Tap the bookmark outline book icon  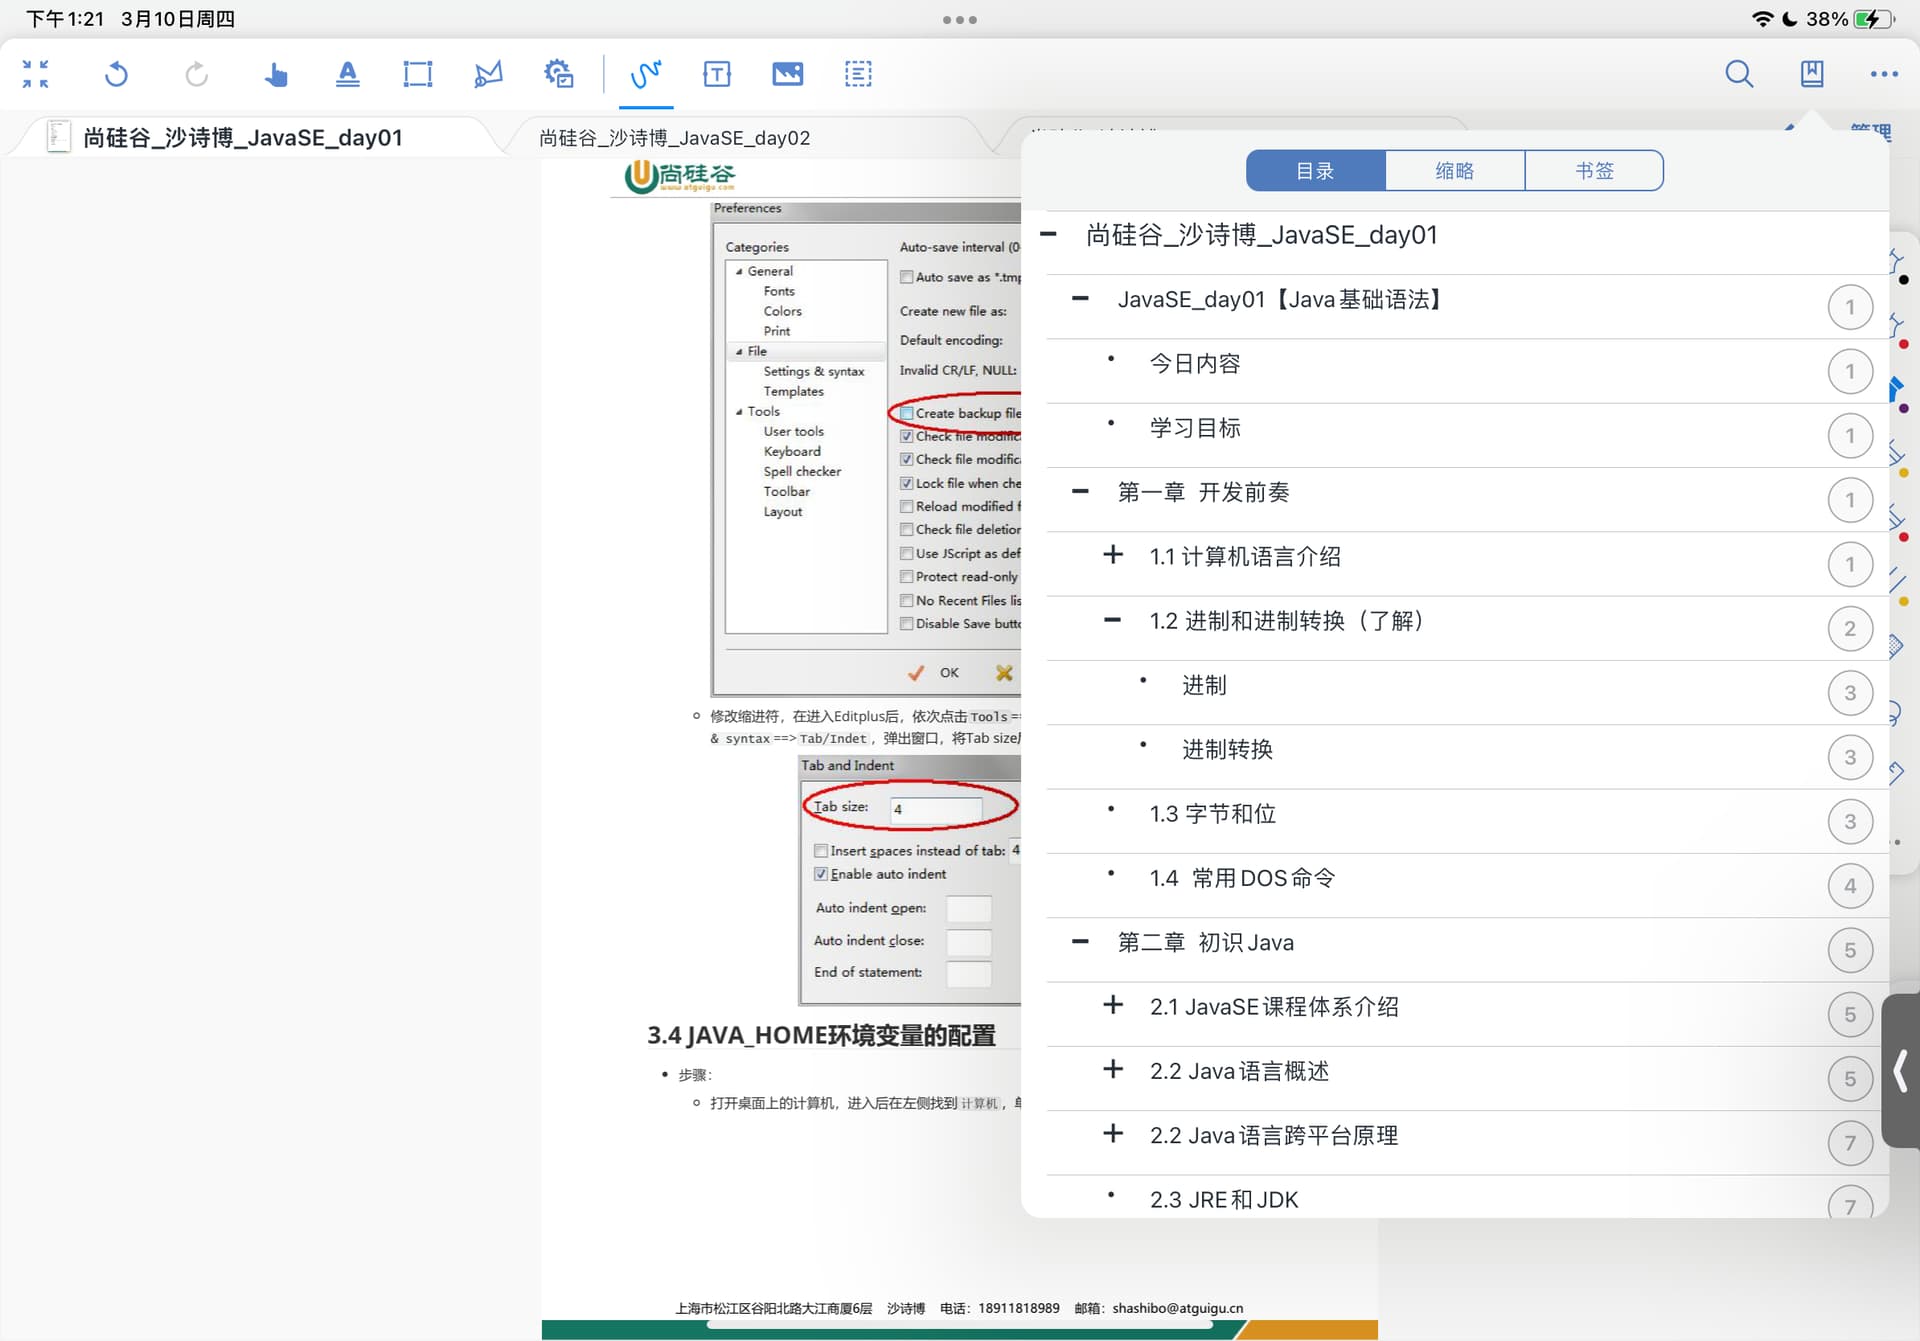coord(1812,74)
